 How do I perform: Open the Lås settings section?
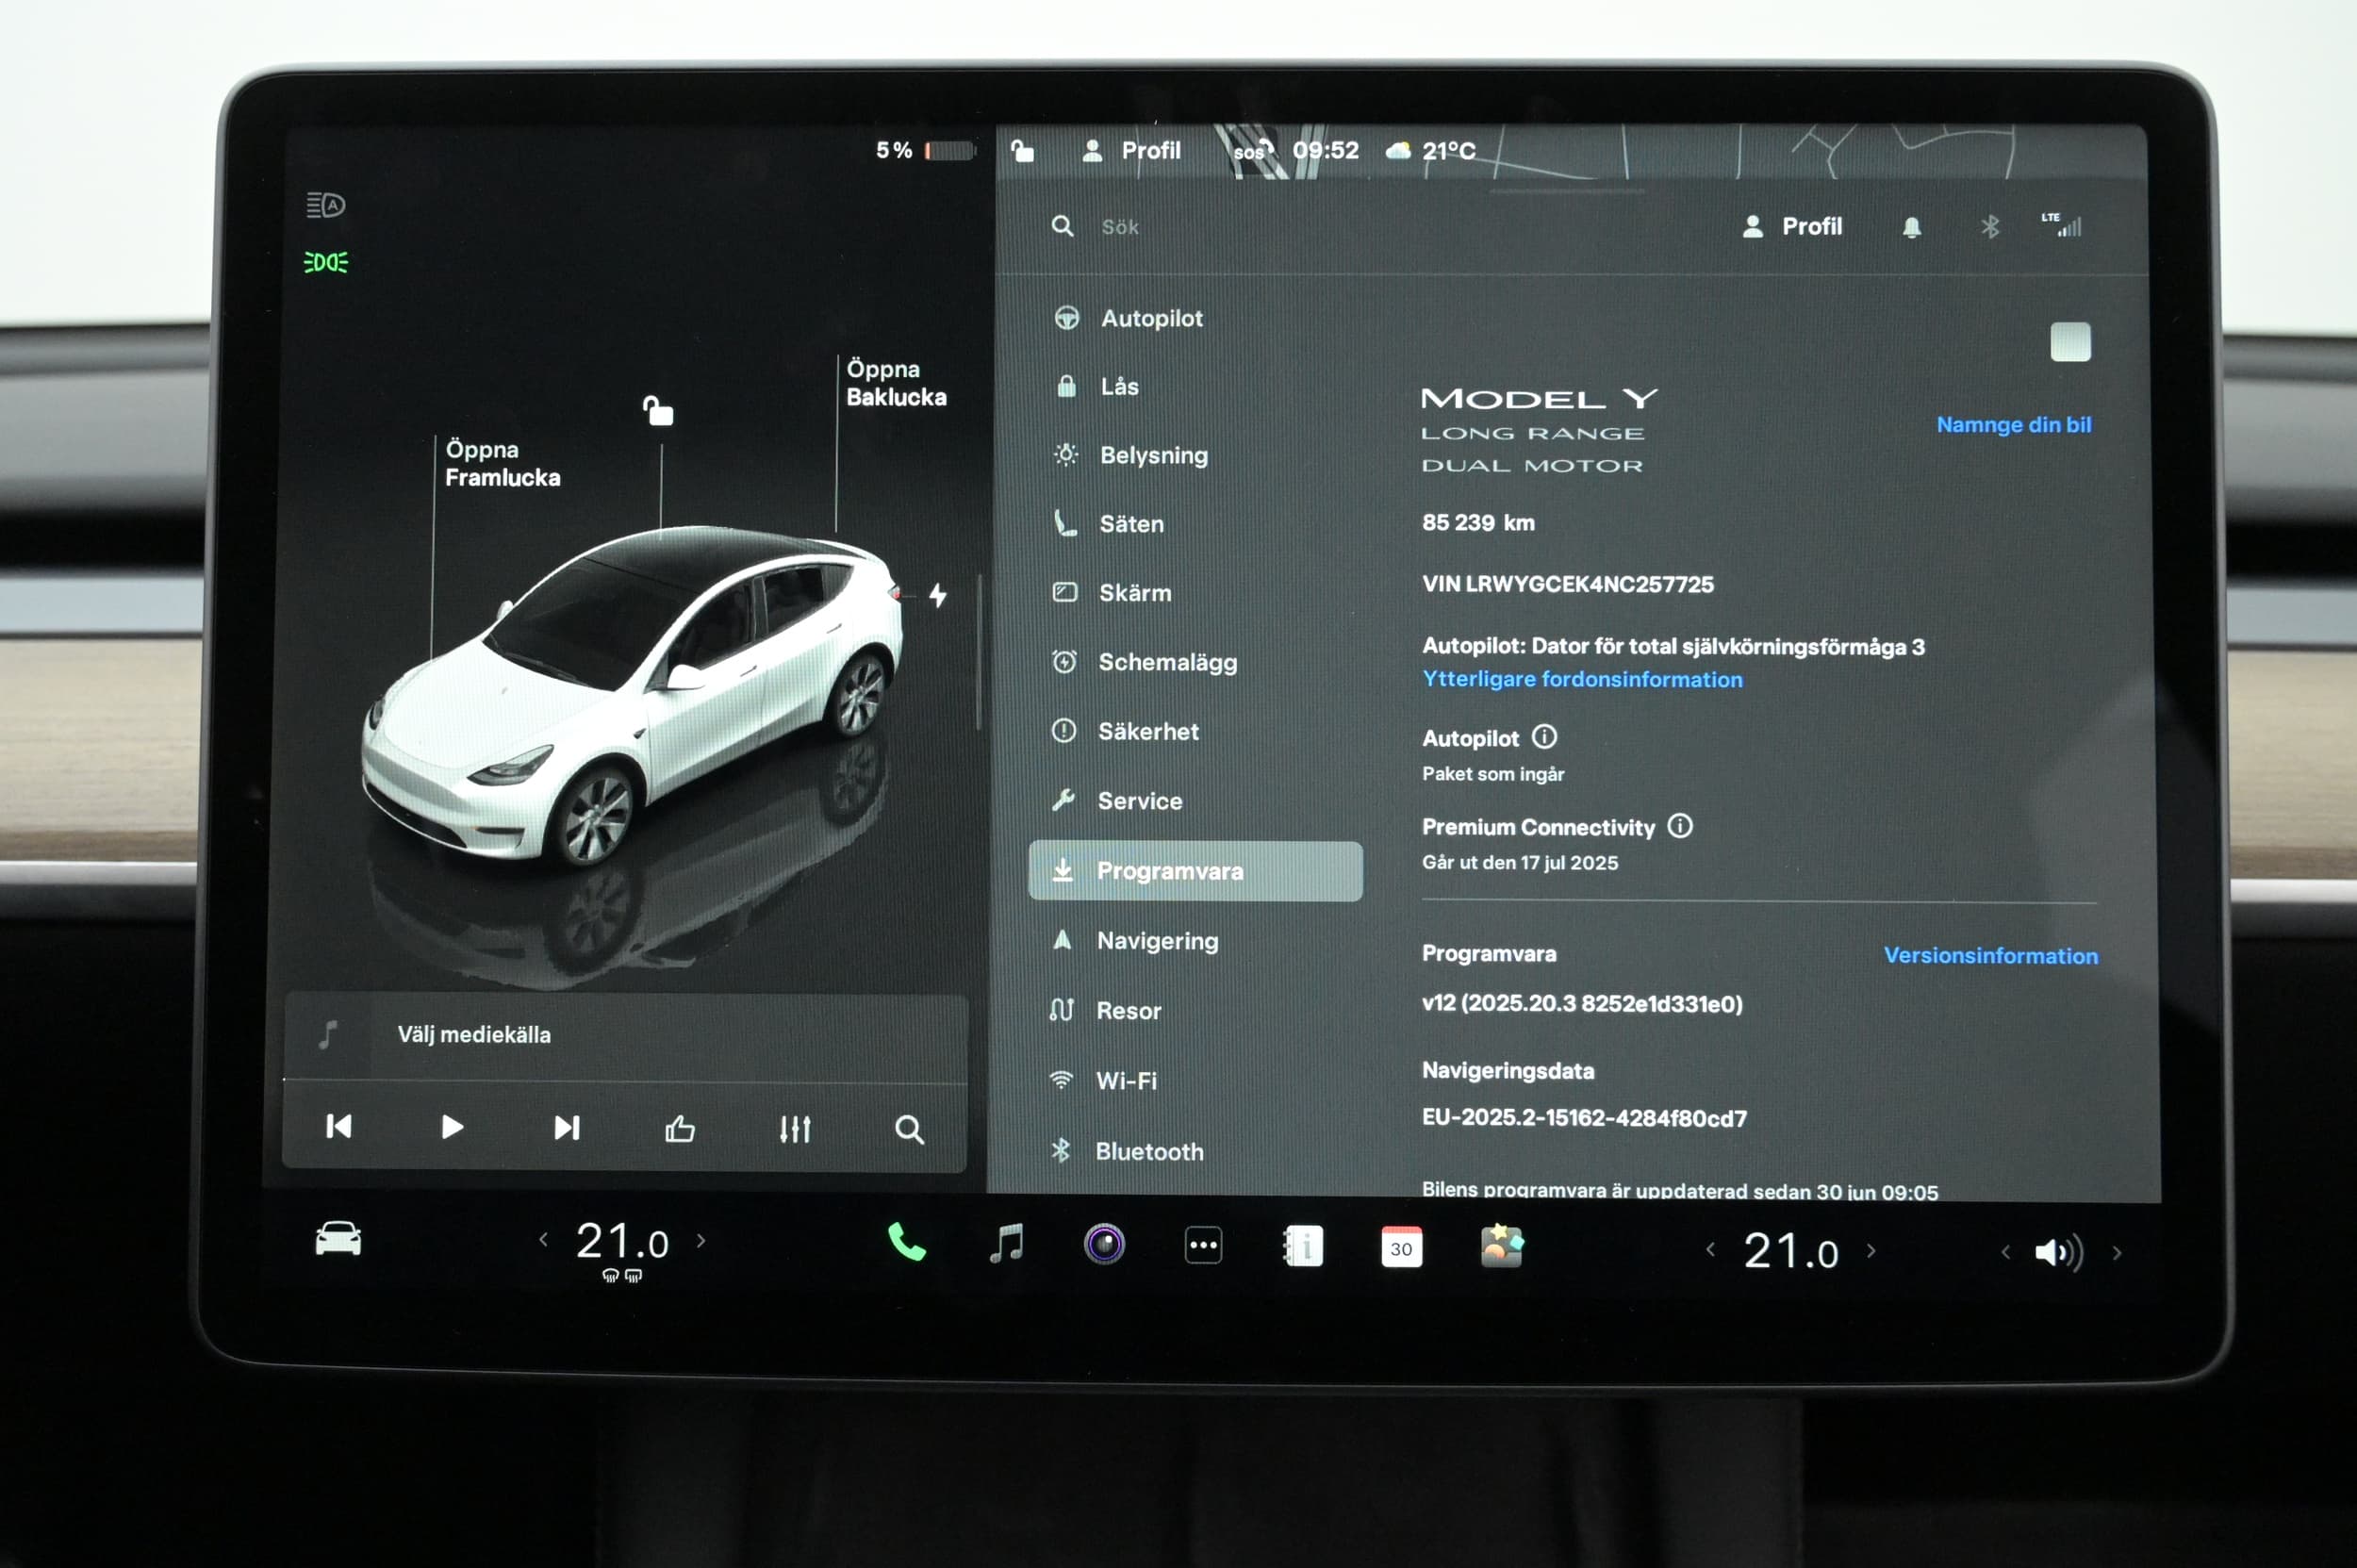pyautogui.click(x=1097, y=386)
